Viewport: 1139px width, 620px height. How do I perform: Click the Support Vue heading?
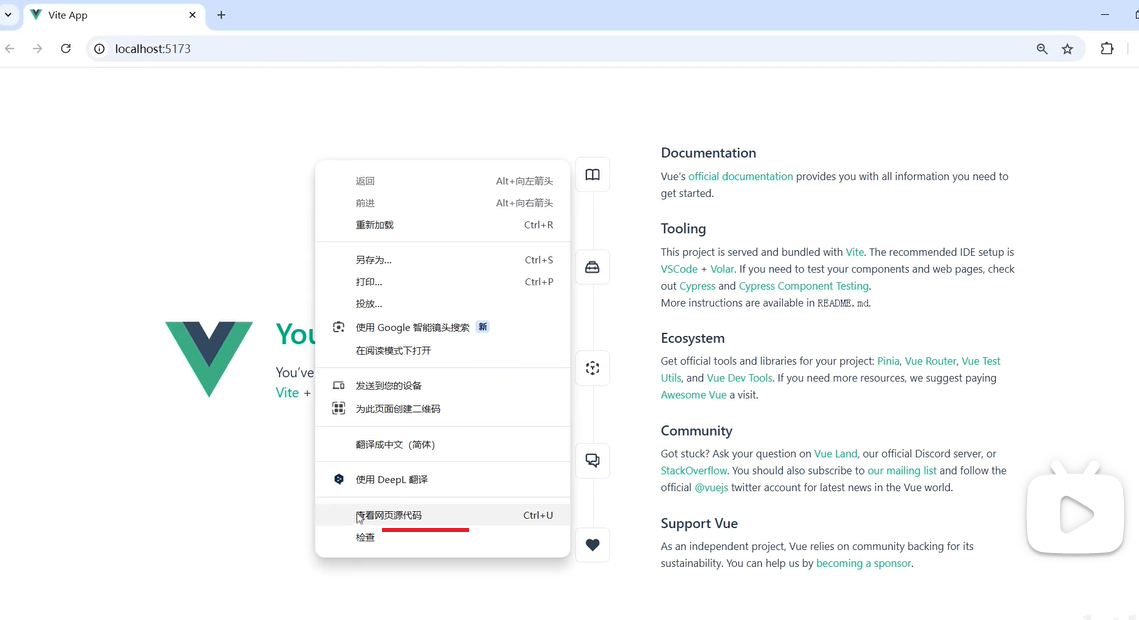click(699, 523)
